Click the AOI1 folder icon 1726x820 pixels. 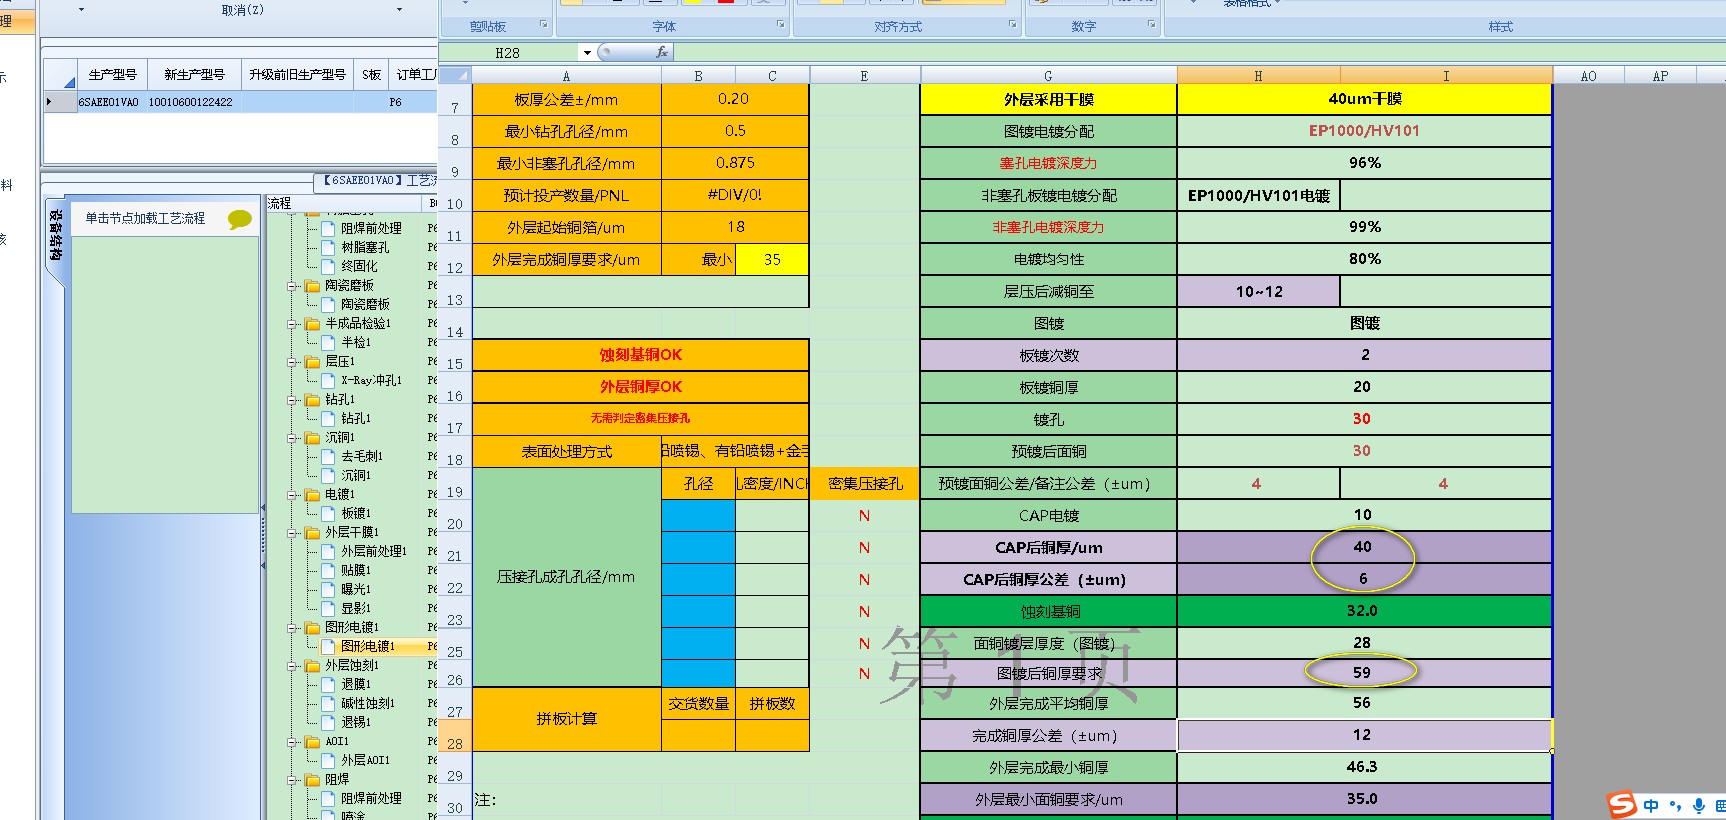(x=312, y=742)
